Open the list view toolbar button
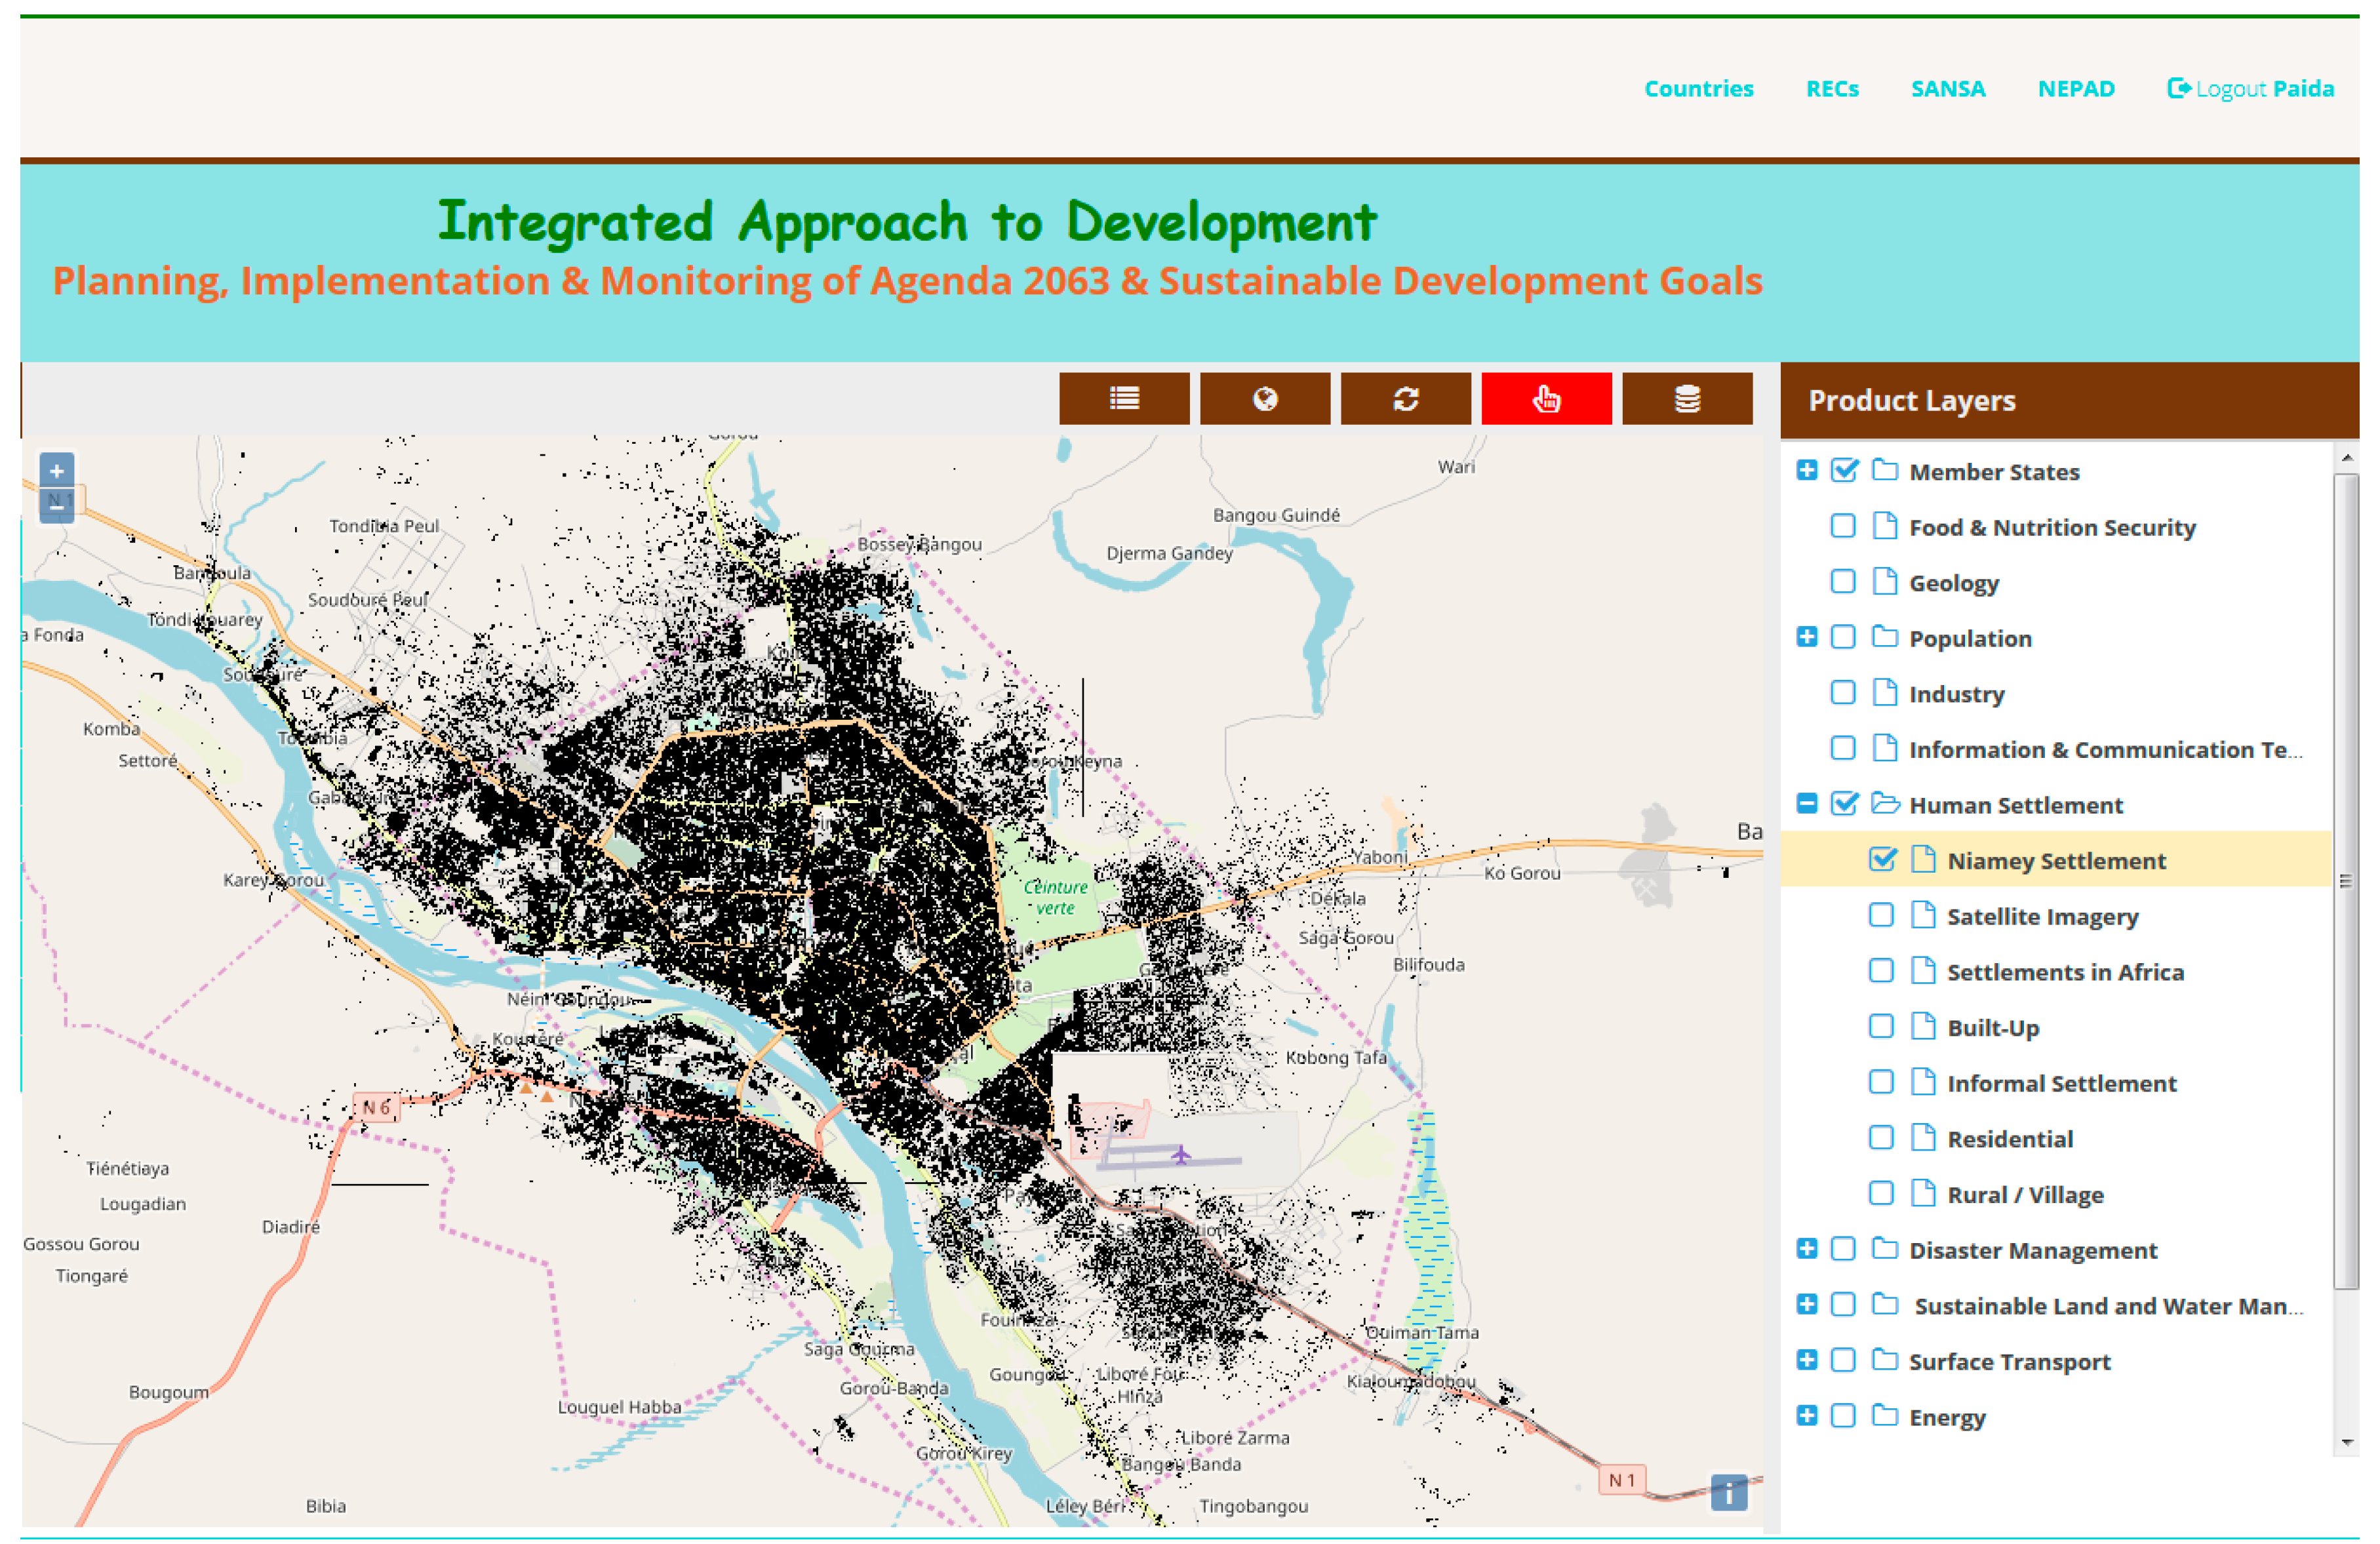Image resolution: width=2380 pixels, height=1544 pixels. (x=1124, y=399)
